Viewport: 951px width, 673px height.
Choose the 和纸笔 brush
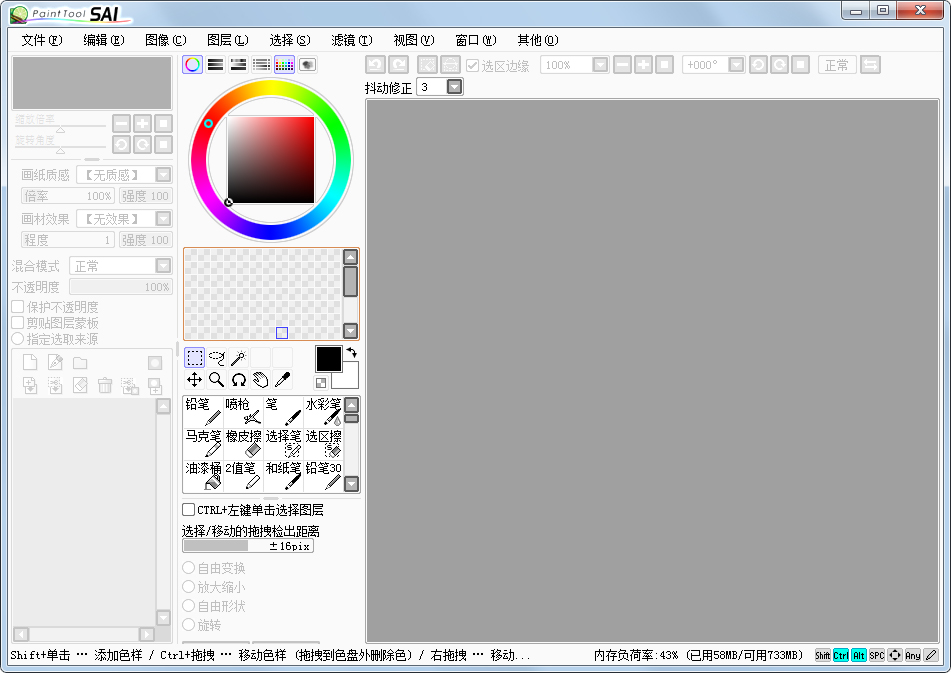(x=283, y=476)
